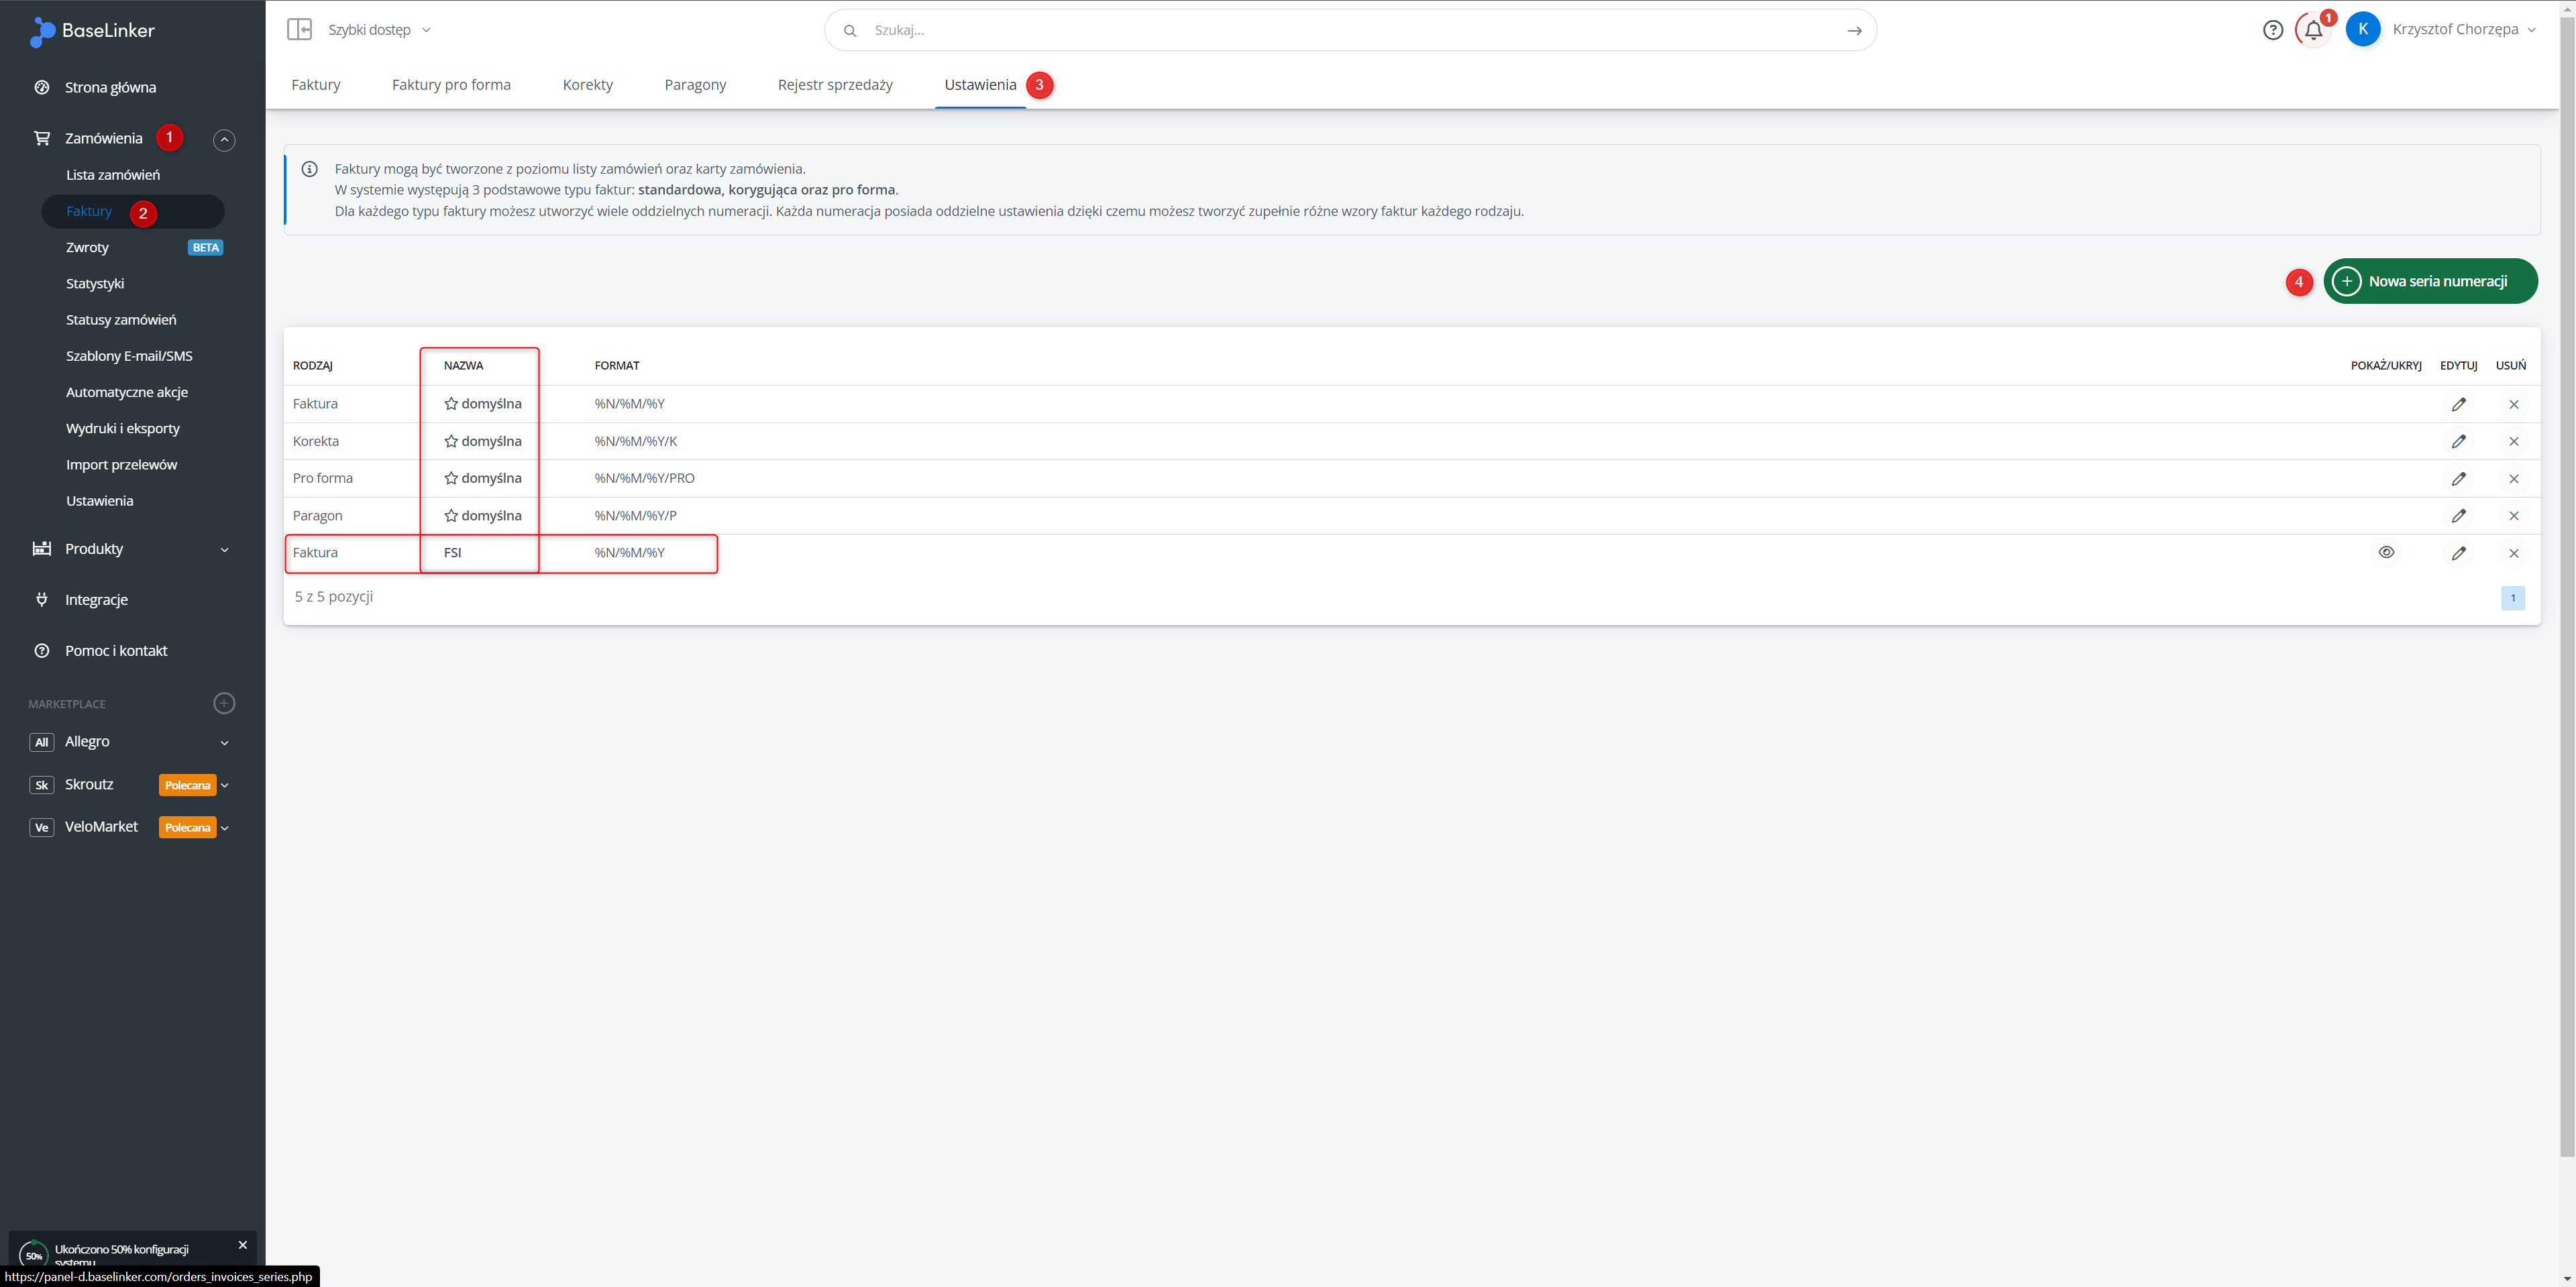Click the user avatar K
The height and width of the screenshot is (1287, 2576).
coord(2362,29)
